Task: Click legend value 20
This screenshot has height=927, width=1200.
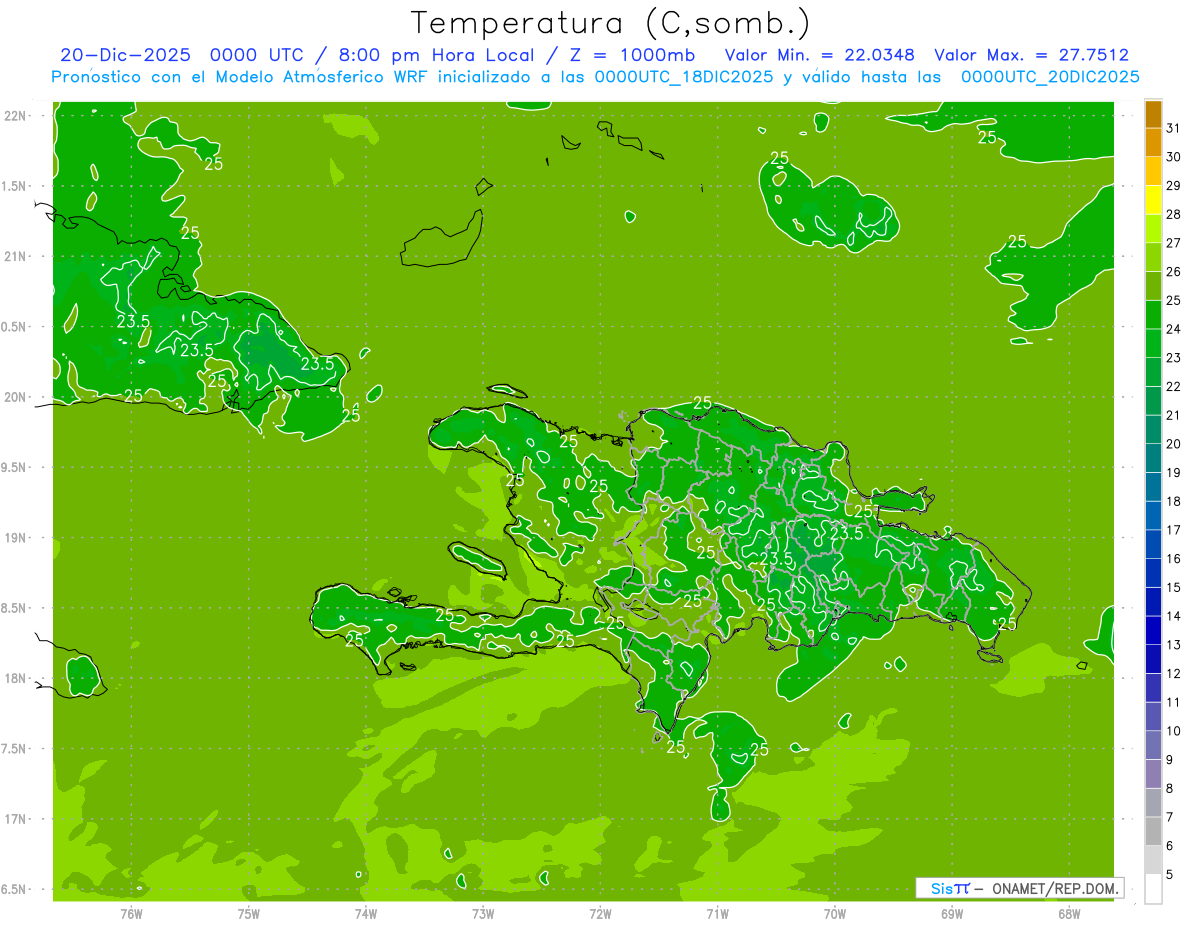Action: pos(1173,444)
